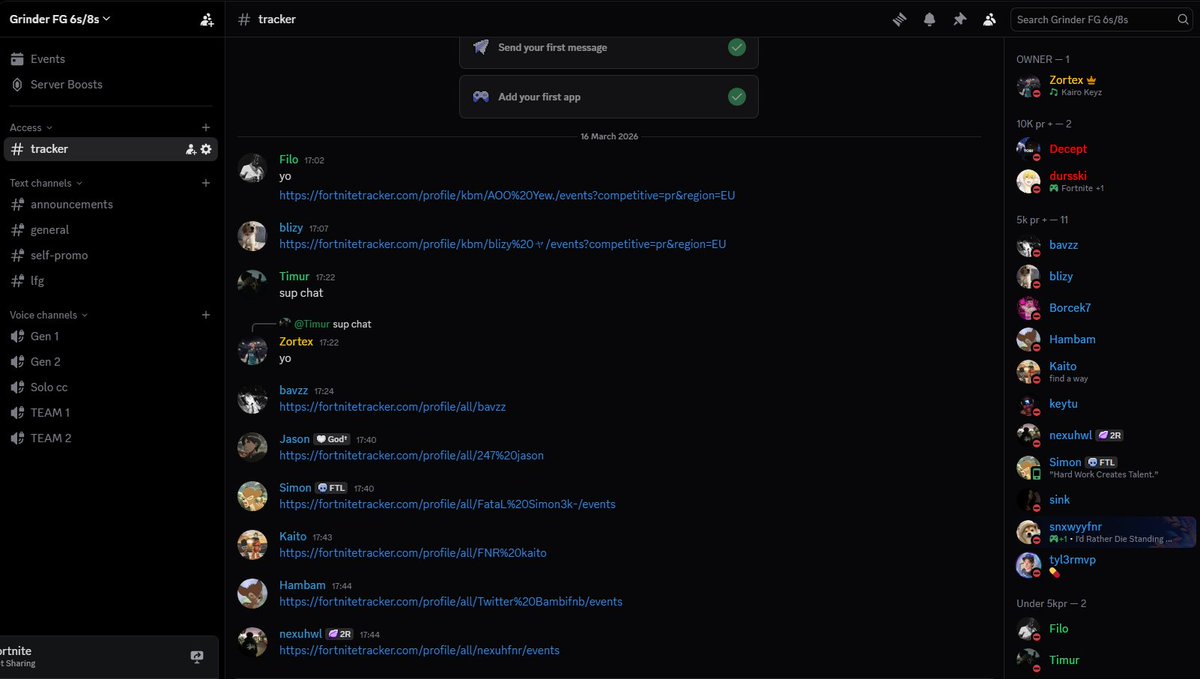The width and height of the screenshot is (1200, 679).
Task: Click the screen share icon in Fortnite panel
Action: (197, 657)
